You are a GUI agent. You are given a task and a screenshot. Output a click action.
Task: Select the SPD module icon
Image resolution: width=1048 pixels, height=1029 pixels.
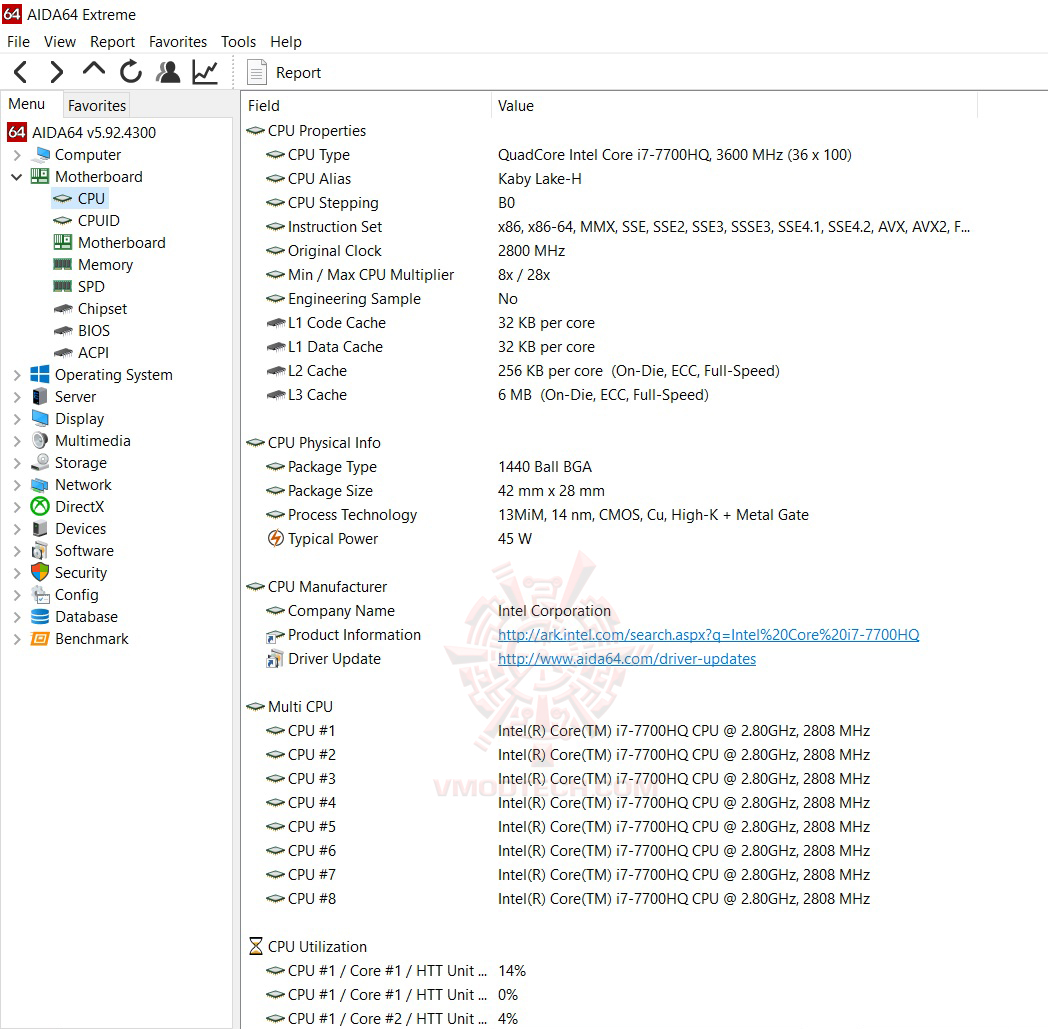tap(63, 287)
